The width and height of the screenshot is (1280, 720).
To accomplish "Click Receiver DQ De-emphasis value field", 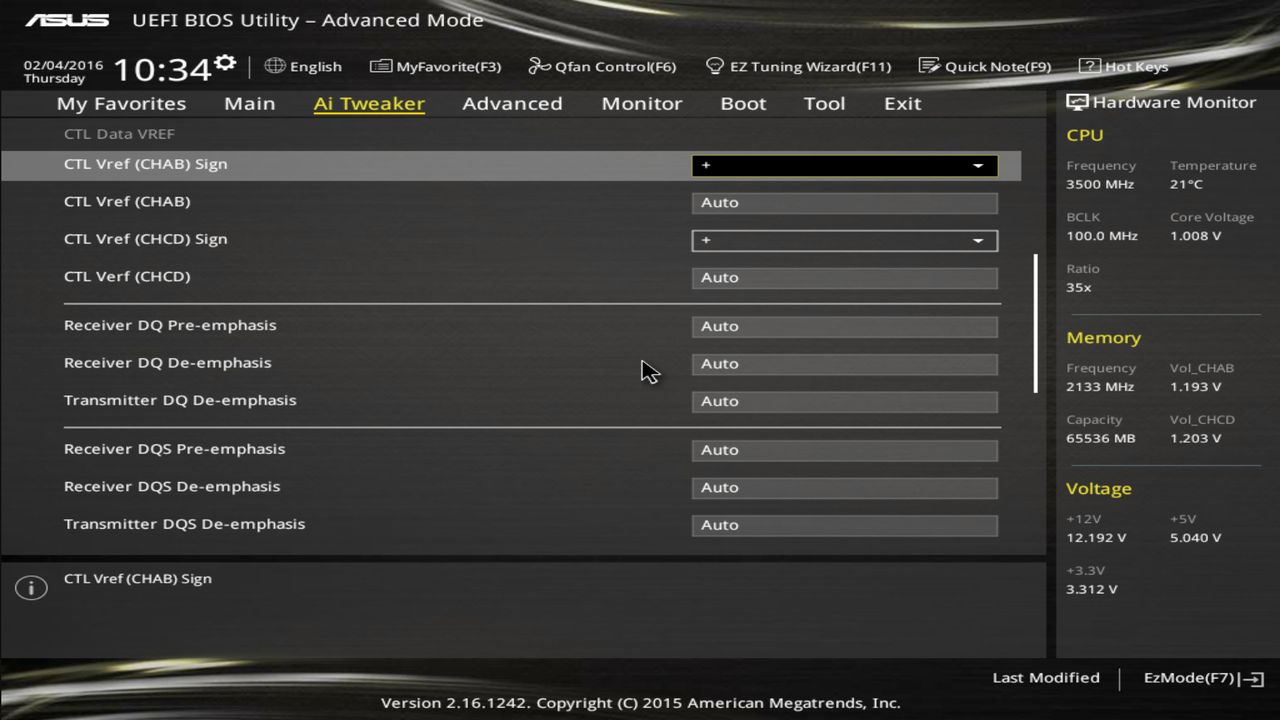I will point(844,364).
